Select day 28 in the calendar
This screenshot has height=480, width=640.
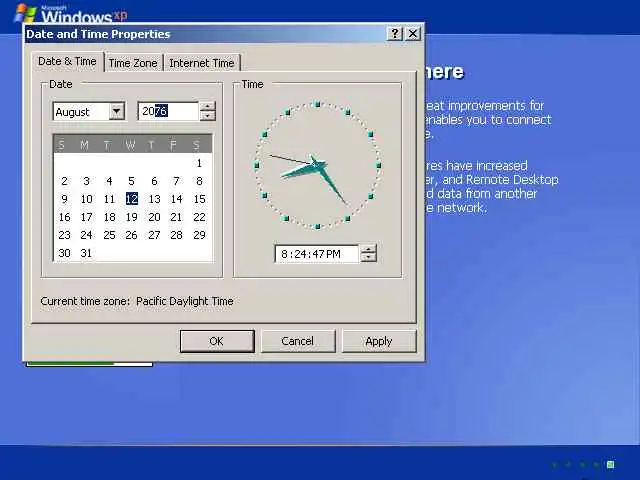(176, 235)
